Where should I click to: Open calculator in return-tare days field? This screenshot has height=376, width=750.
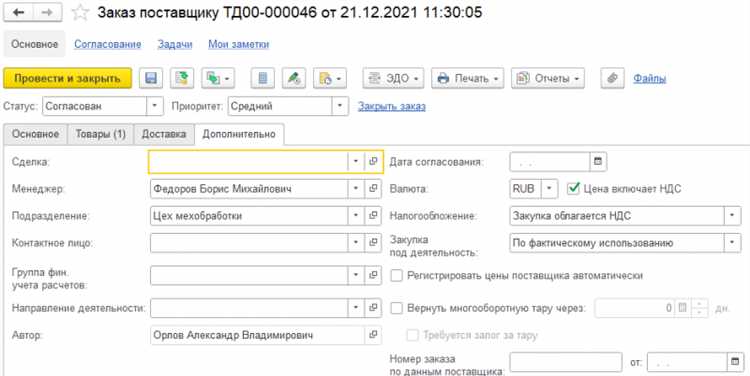[x=683, y=308]
